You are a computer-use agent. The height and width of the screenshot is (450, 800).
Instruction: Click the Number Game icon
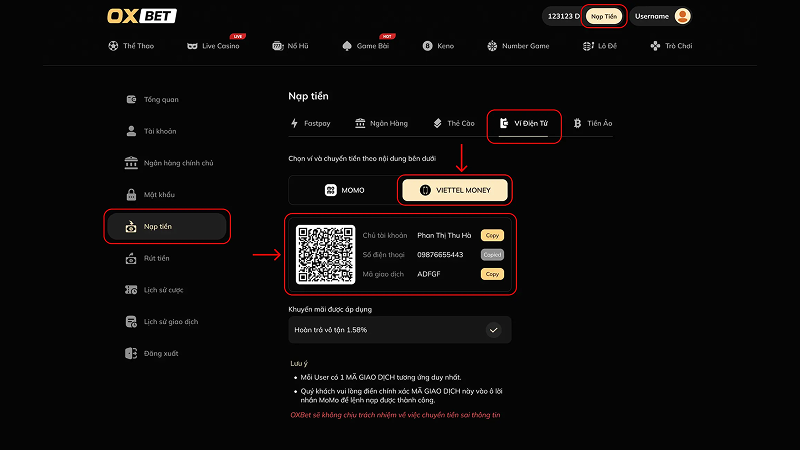pos(492,46)
